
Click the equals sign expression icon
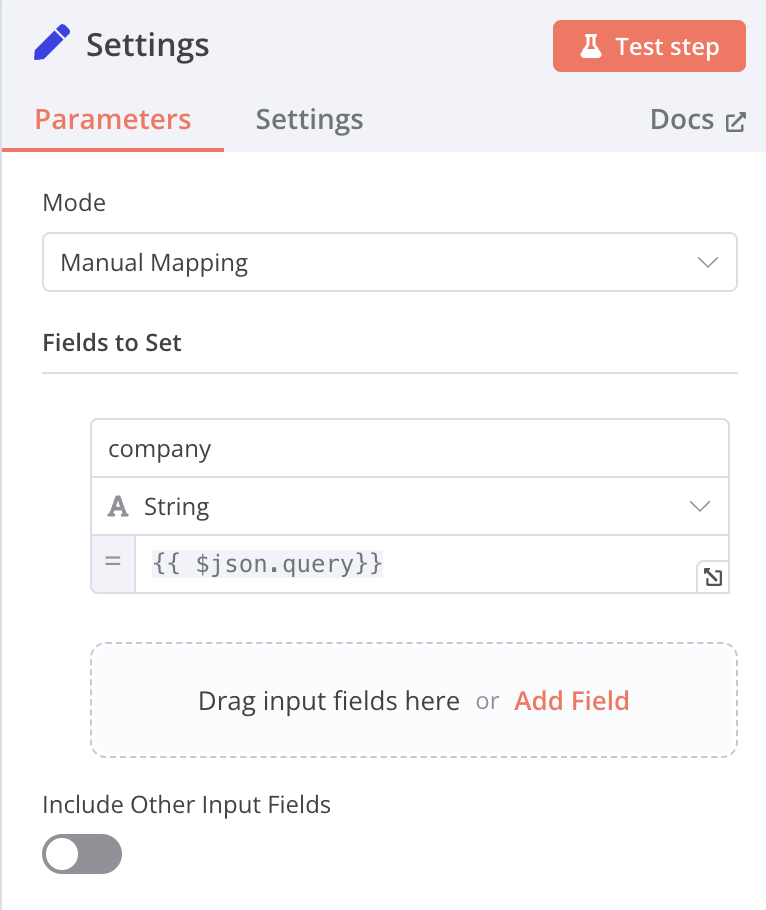point(113,563)
